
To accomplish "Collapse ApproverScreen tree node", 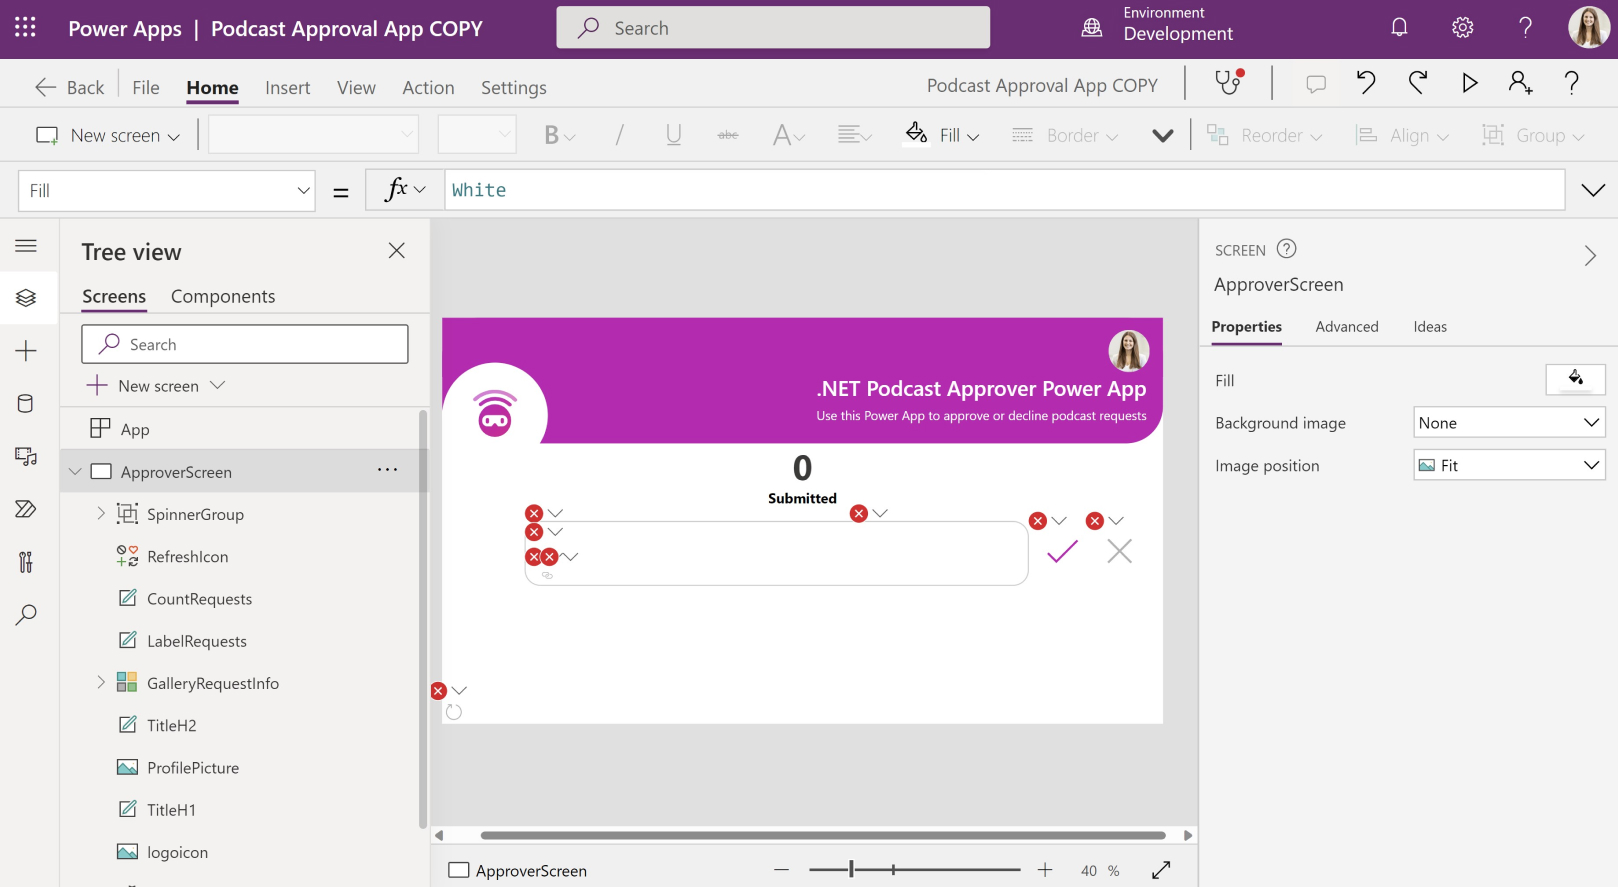I will click(75, 471).
